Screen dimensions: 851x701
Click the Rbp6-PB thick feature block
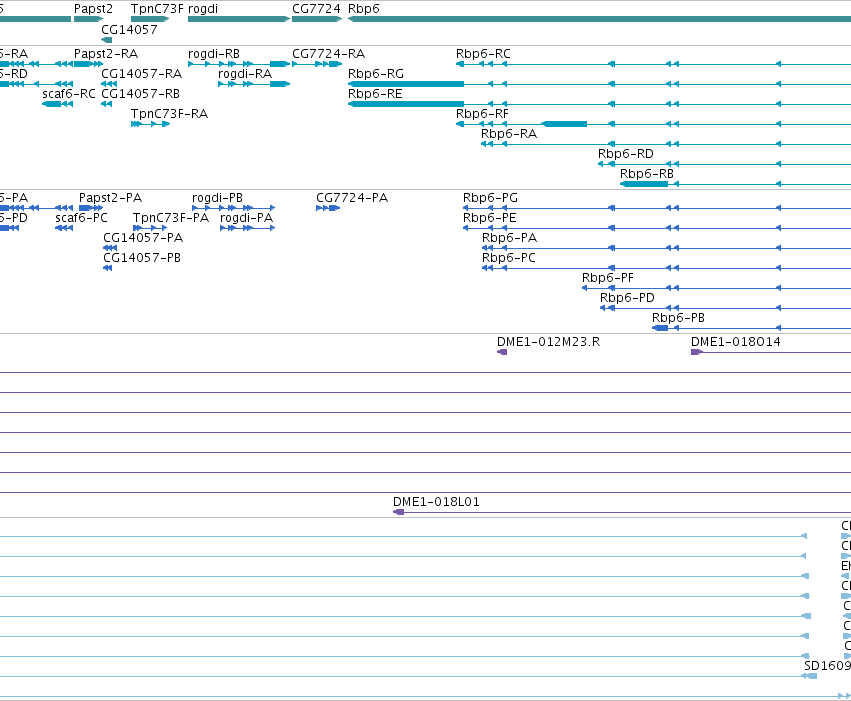tap(660, 328)
